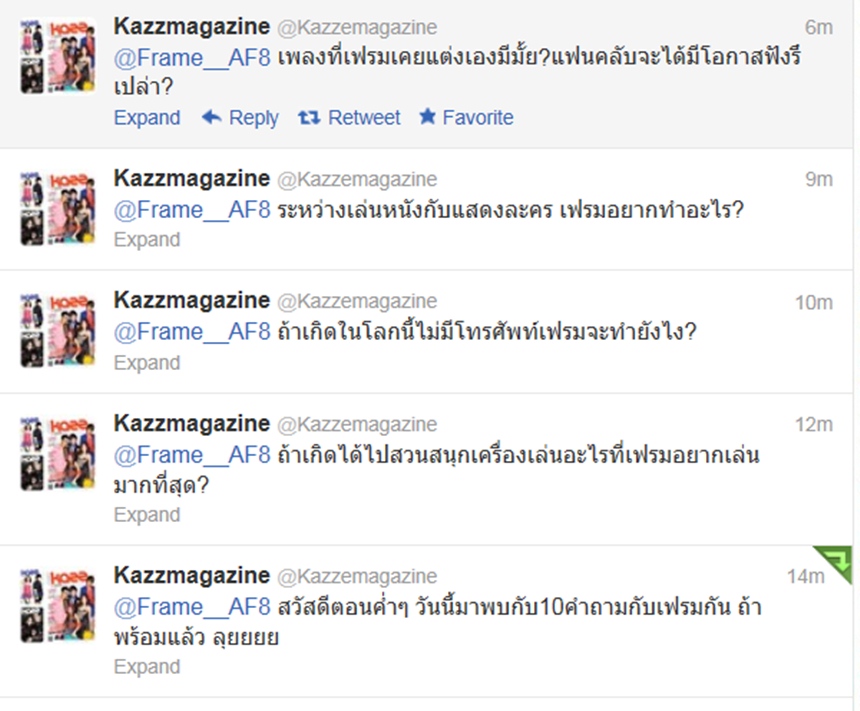
Task: Click the Favorite star icon
Action: (x=427, y=116)
